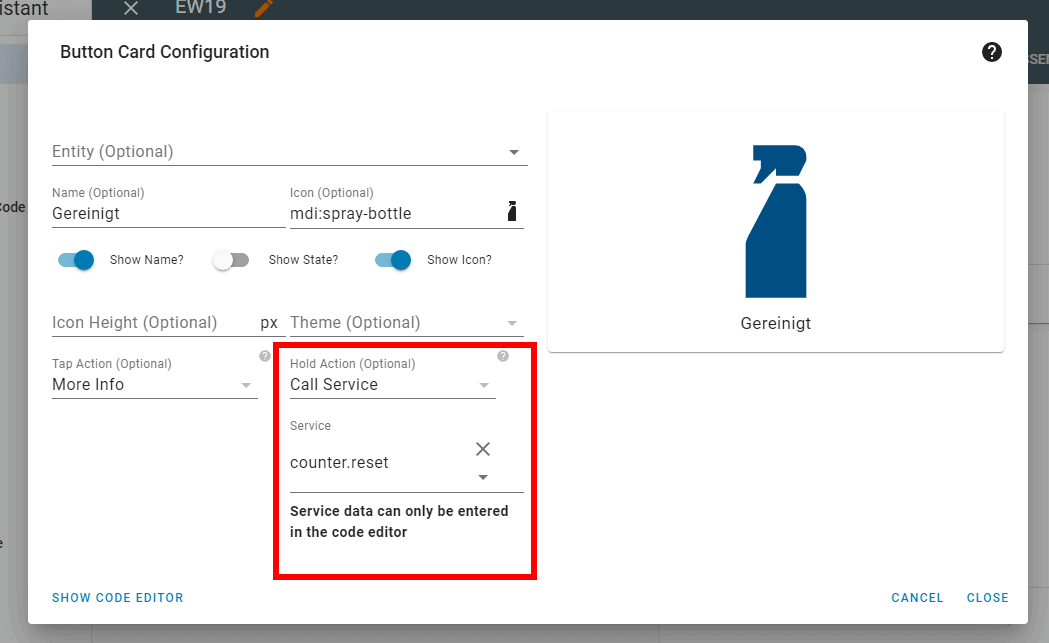Open the Hold Action Call Service dropdown
The height and width of the screenshot is (643, 1049).
(x=484, y=385)
